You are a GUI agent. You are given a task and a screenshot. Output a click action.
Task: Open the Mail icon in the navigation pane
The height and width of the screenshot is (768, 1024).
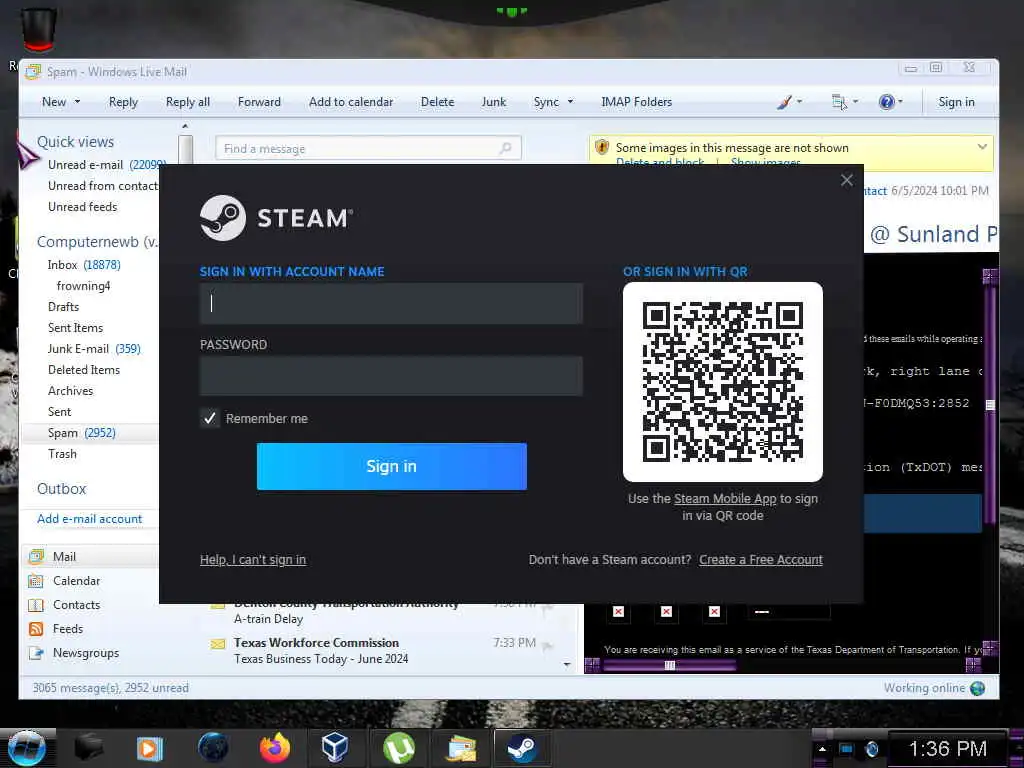36,556
